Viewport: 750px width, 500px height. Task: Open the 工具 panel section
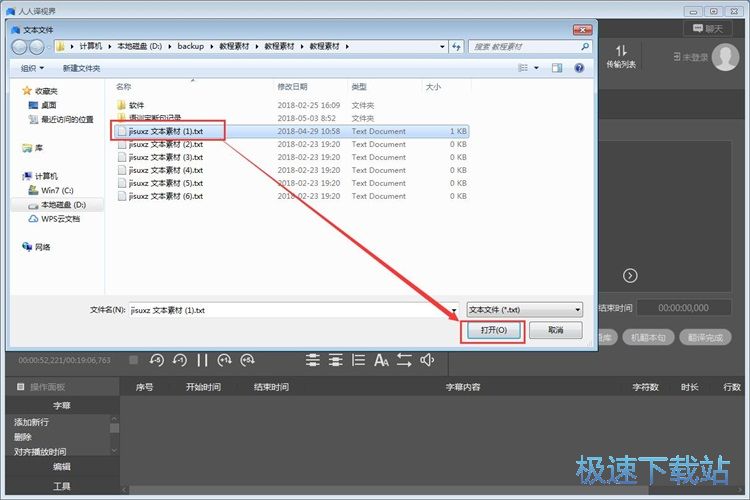click(62, 486)
